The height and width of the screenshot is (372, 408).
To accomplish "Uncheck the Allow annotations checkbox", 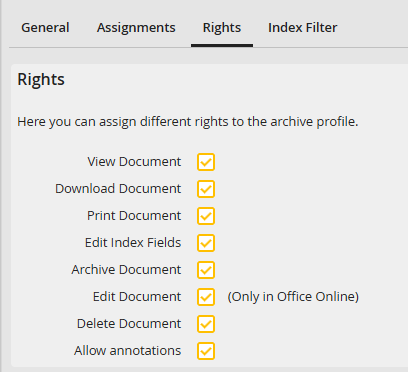I will point(206,351).
